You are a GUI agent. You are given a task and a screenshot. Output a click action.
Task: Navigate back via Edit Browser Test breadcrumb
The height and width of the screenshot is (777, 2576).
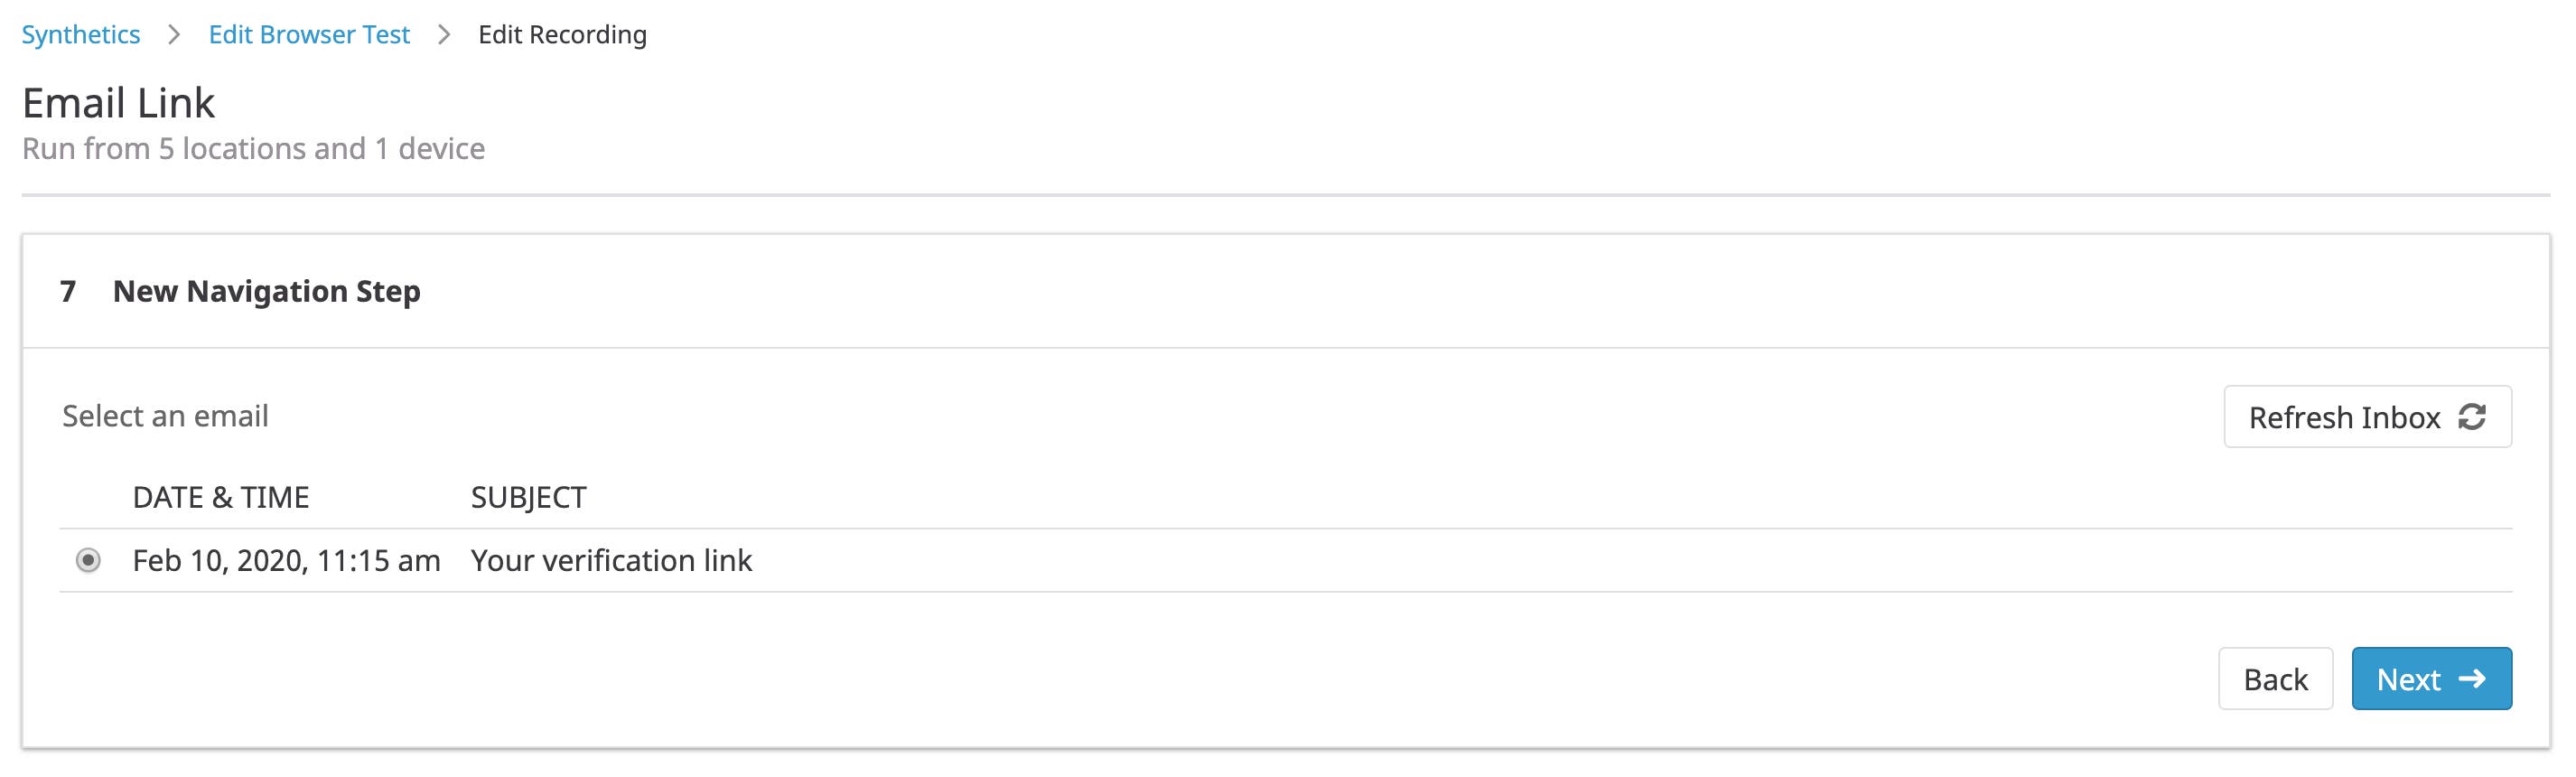[309, 33]
